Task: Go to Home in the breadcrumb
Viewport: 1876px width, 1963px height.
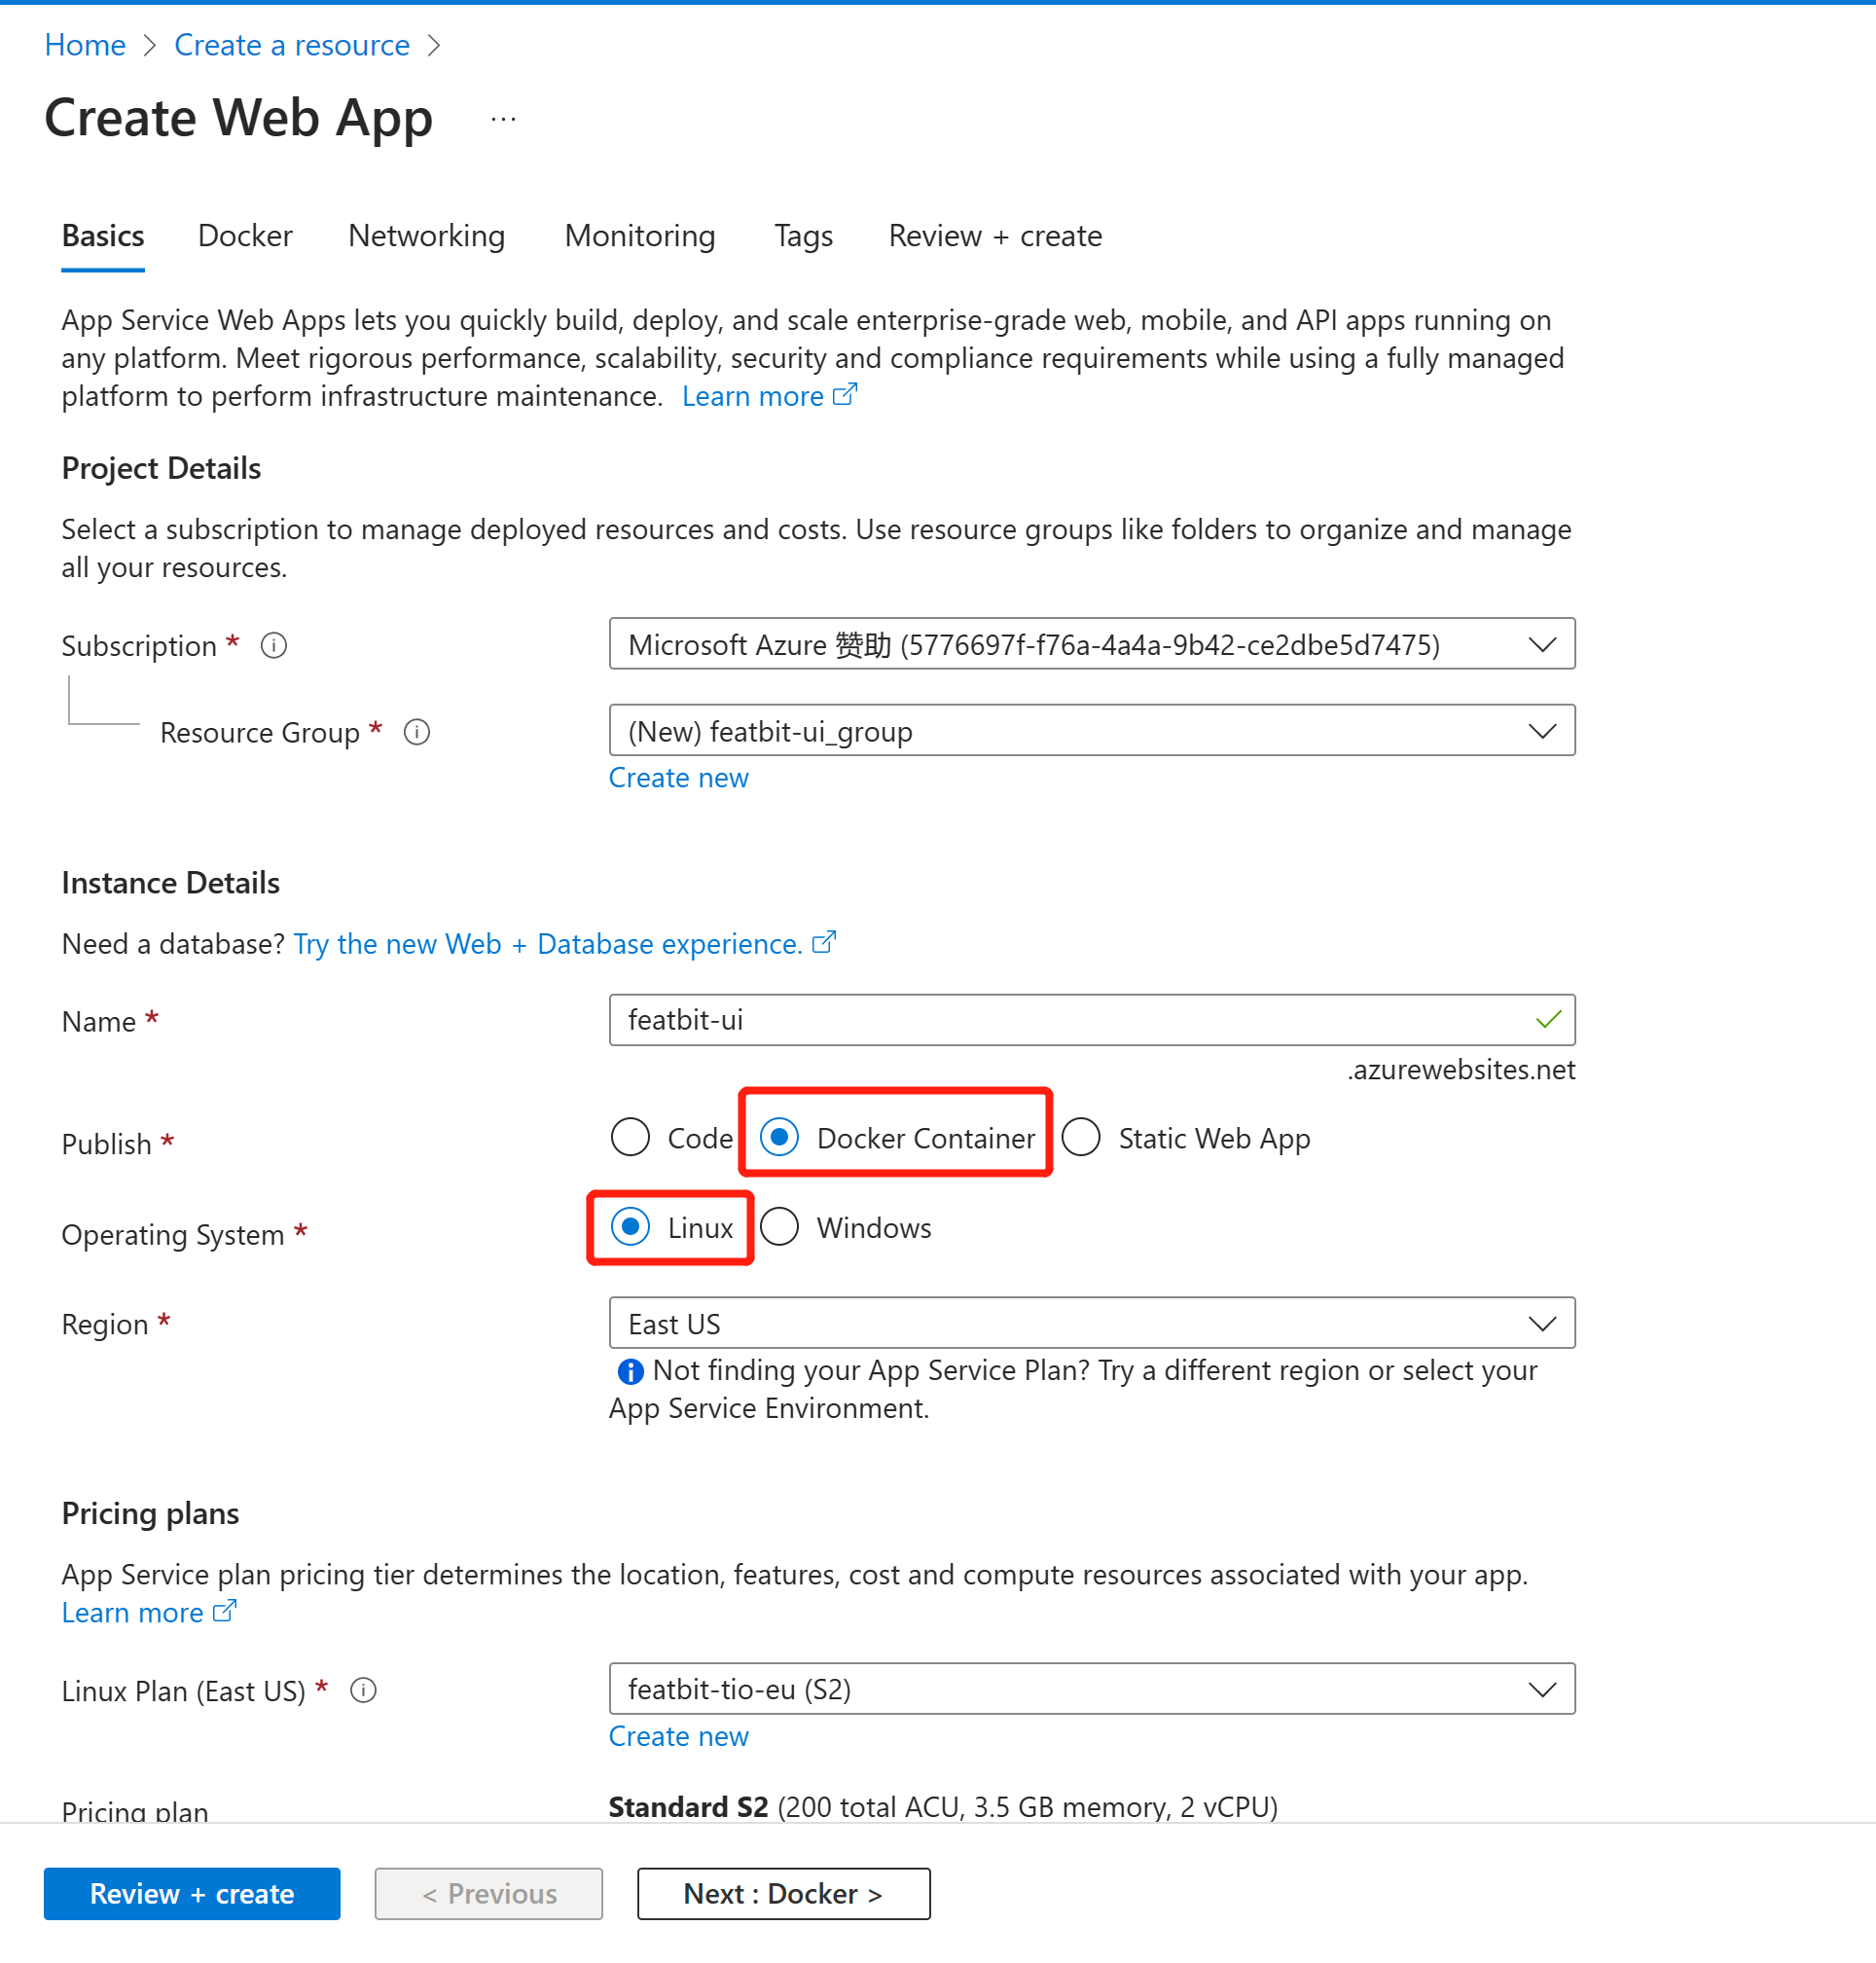Action: [x=85, y=45]
